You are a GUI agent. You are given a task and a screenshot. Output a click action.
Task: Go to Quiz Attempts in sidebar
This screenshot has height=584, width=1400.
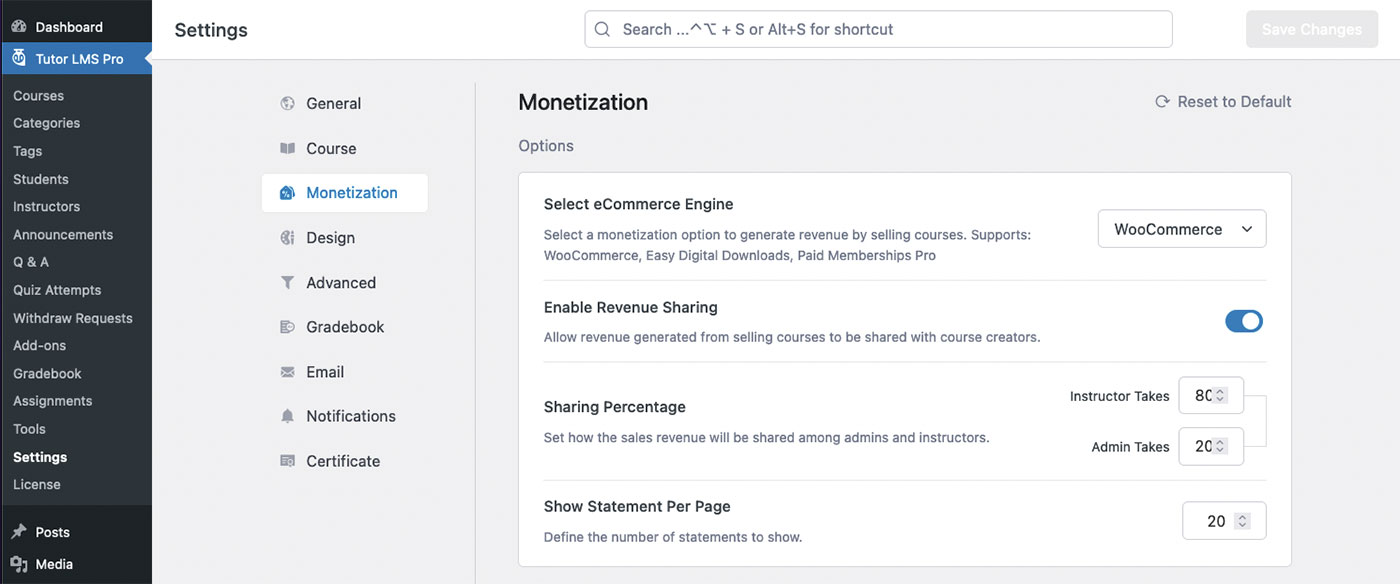click(57, 290)
